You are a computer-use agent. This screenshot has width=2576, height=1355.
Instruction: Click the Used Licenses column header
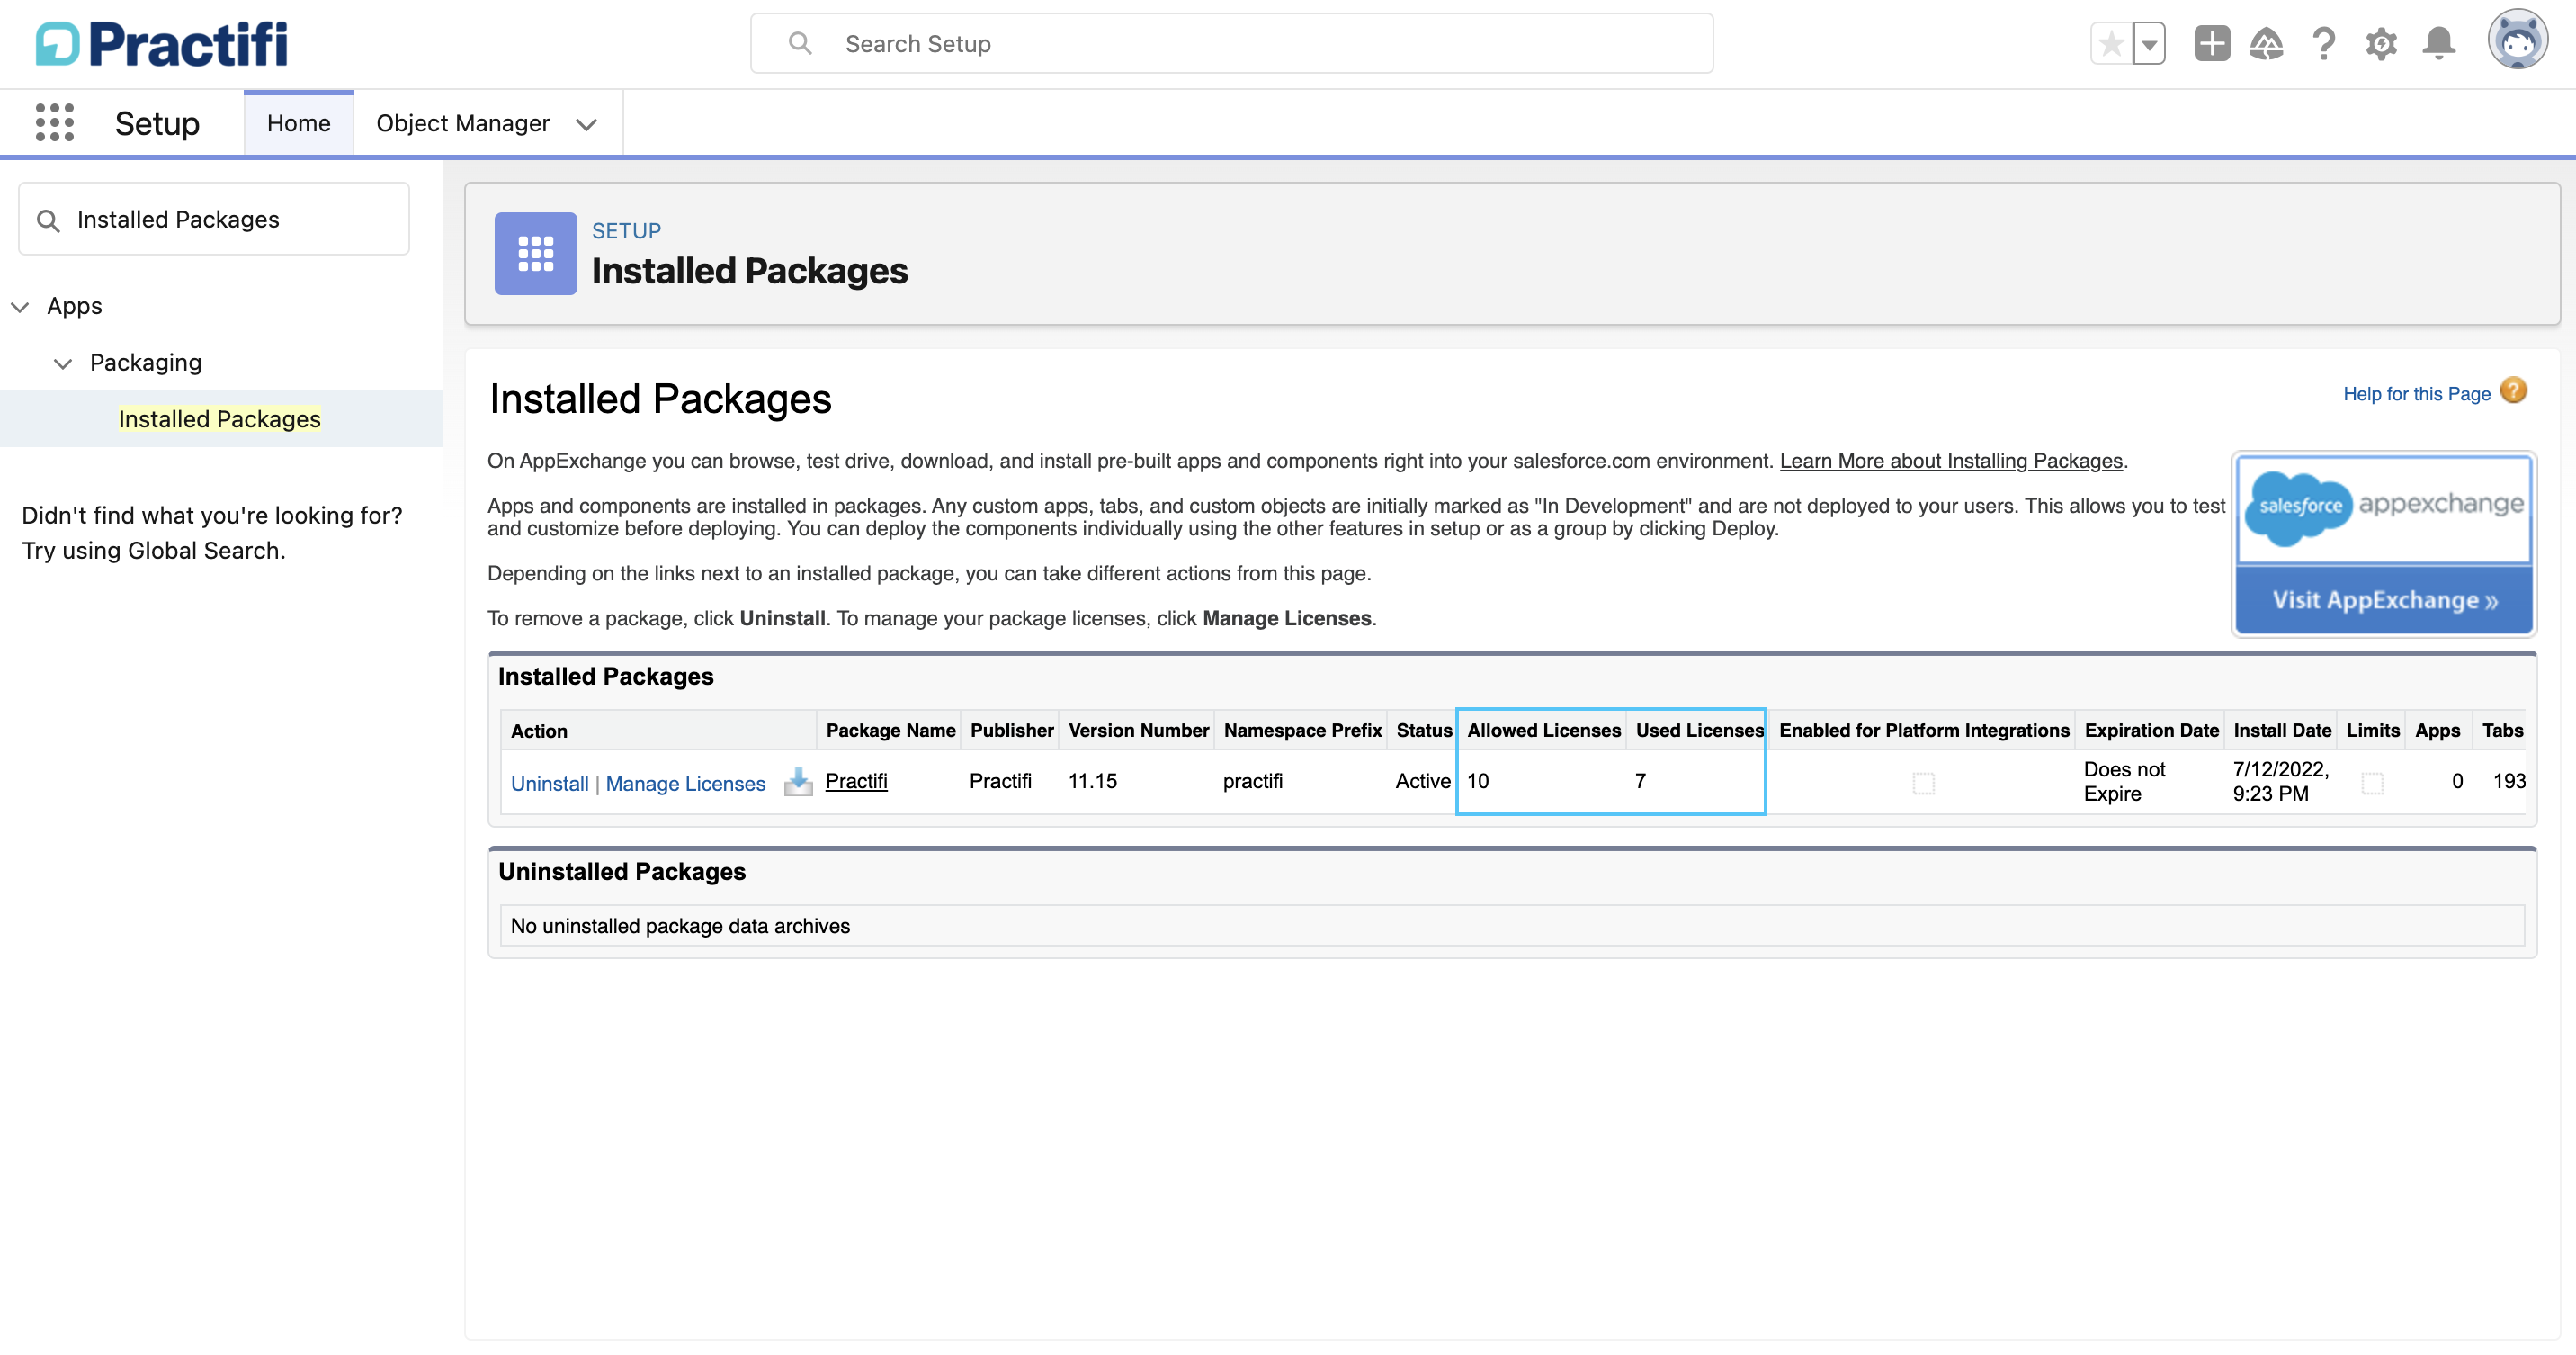click(x=1699, y=731)
